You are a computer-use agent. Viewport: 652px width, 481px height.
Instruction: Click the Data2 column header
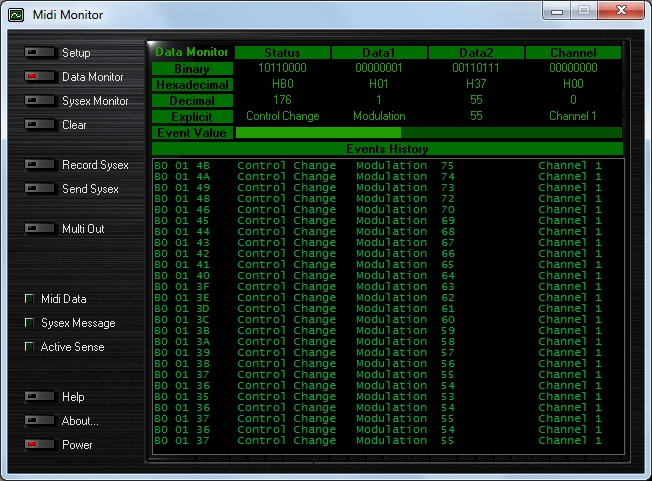coord(476,52)
